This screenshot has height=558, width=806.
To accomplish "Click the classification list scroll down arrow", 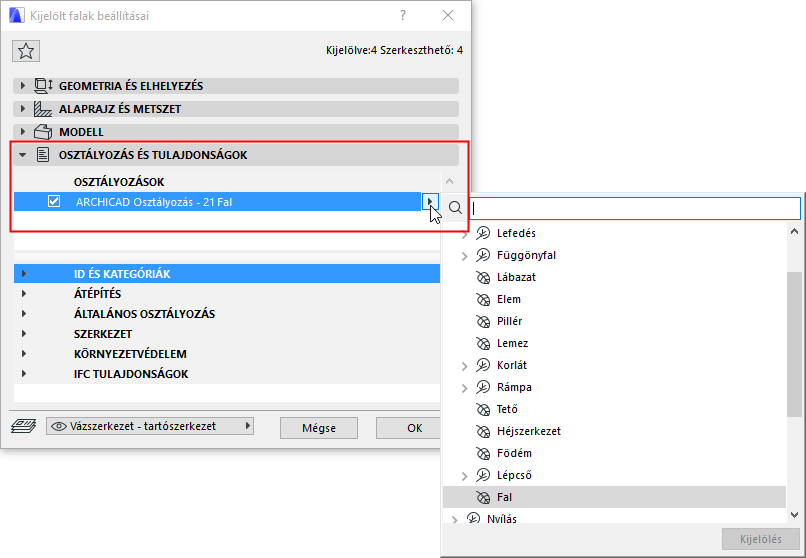I will pos(794,514).
